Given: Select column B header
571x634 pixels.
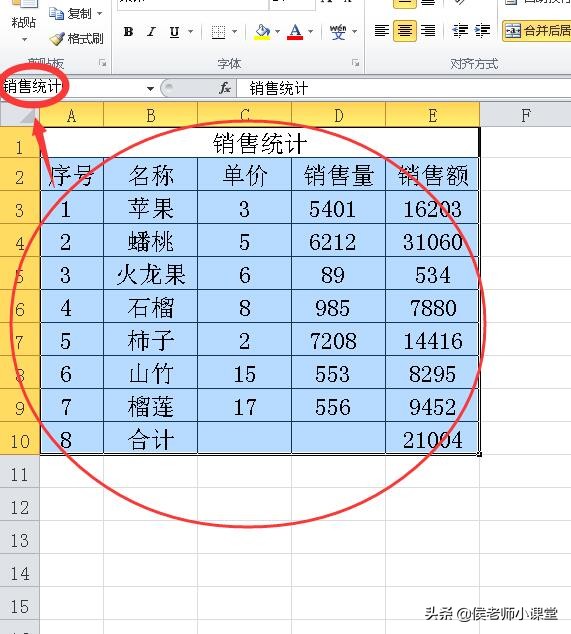Looking at the screenshot, I should click(x=151, y=116).
